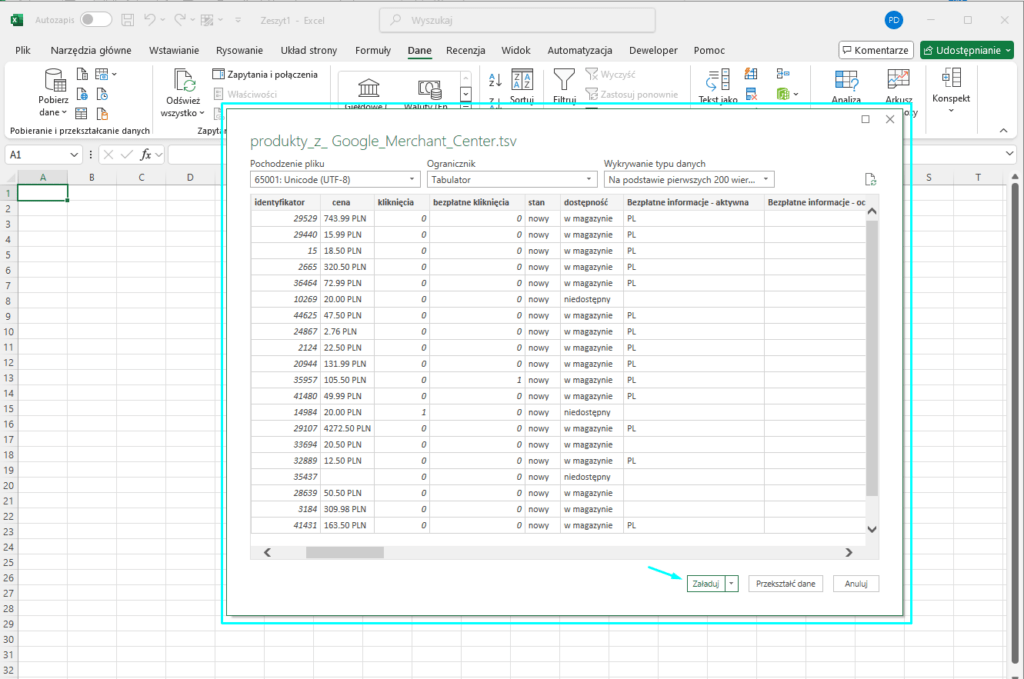Open the Analiza warunkowa menu

click(846, 86)
